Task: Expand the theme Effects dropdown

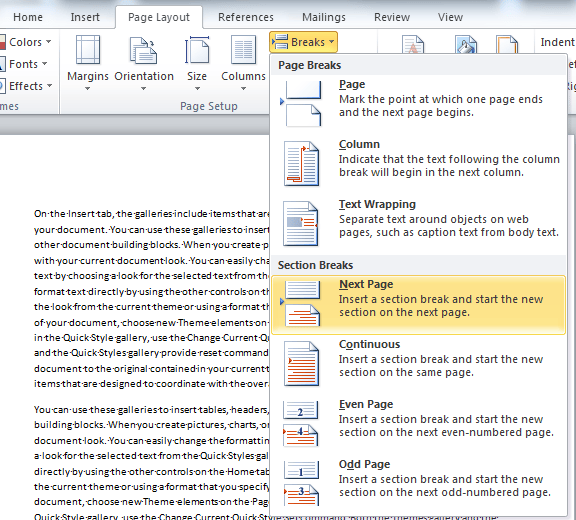Action: 50,86
